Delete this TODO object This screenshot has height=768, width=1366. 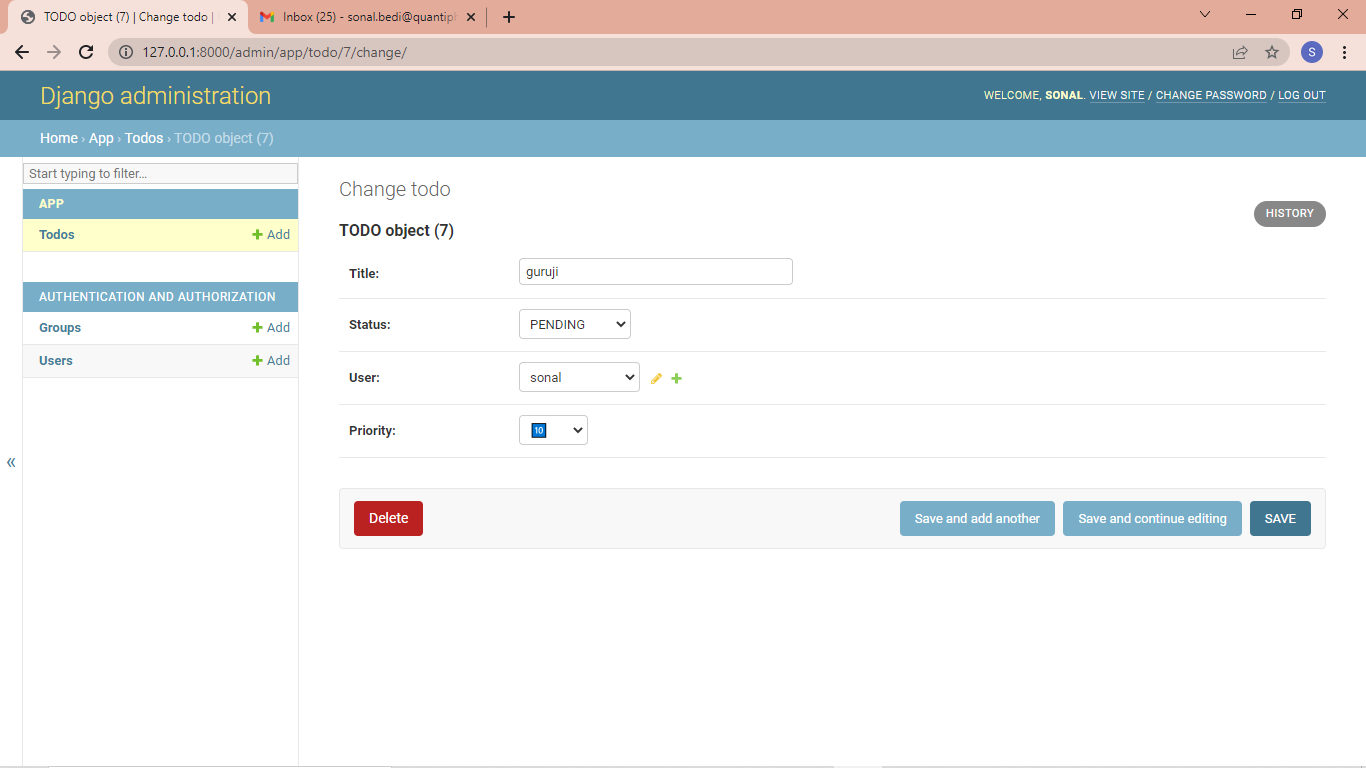tap(388, 518)
